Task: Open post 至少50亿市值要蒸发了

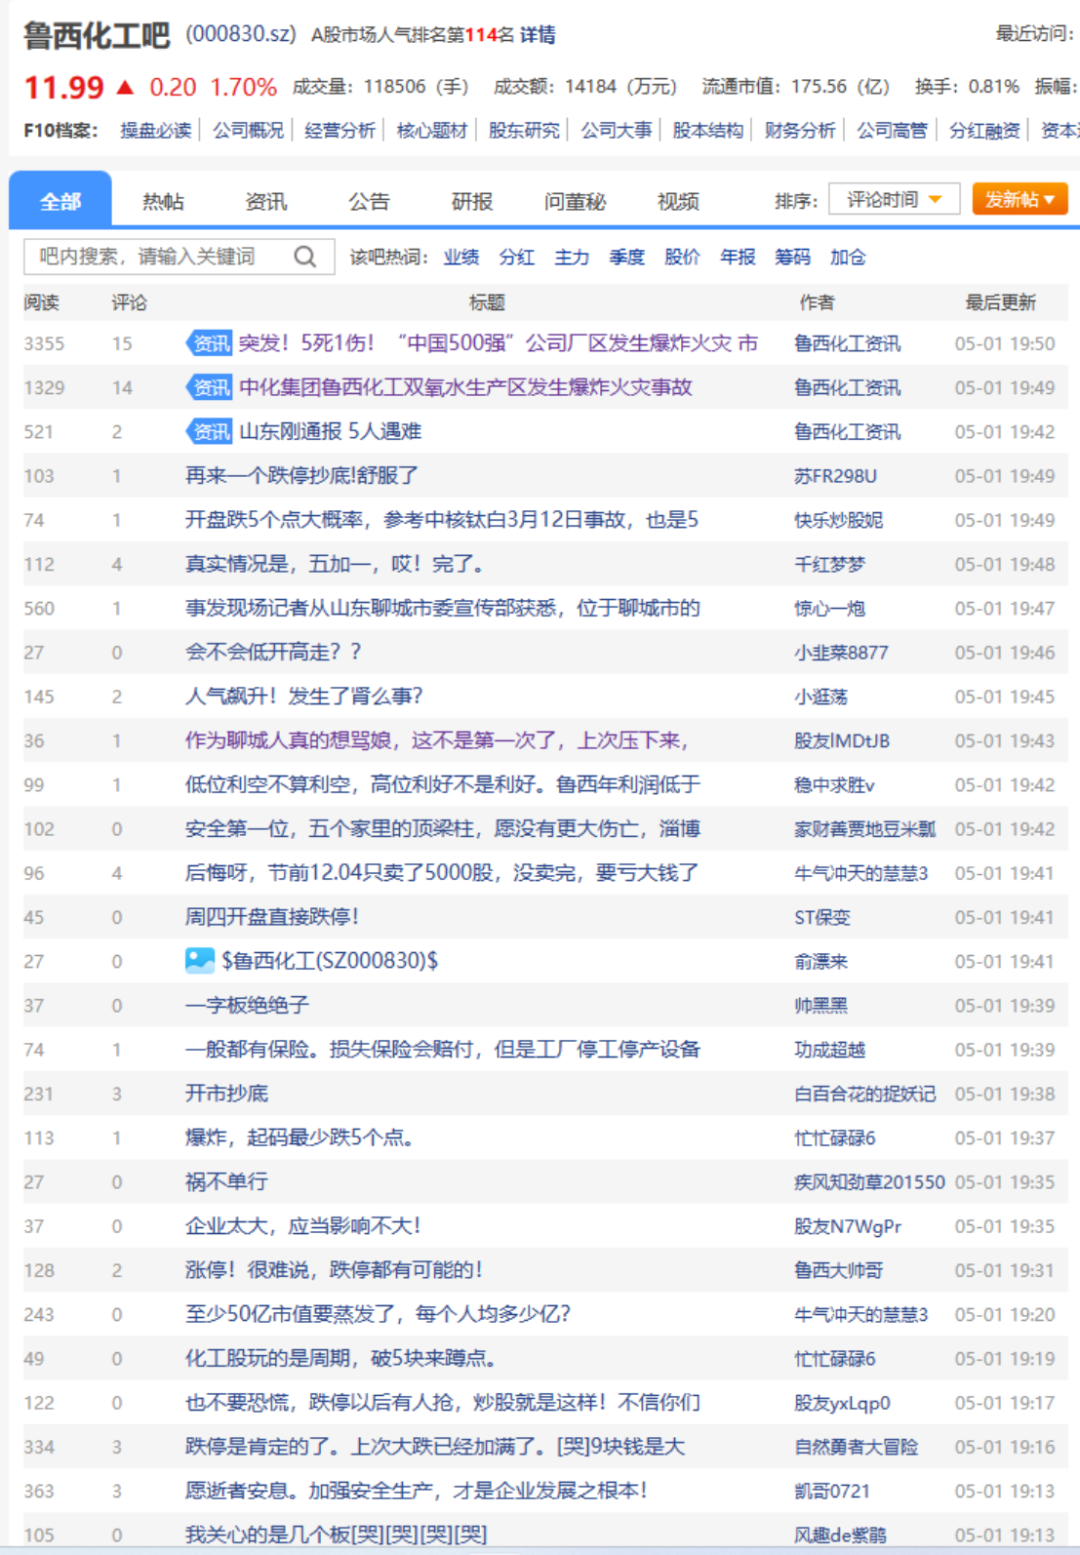Action: click(x=378, y=1314)
